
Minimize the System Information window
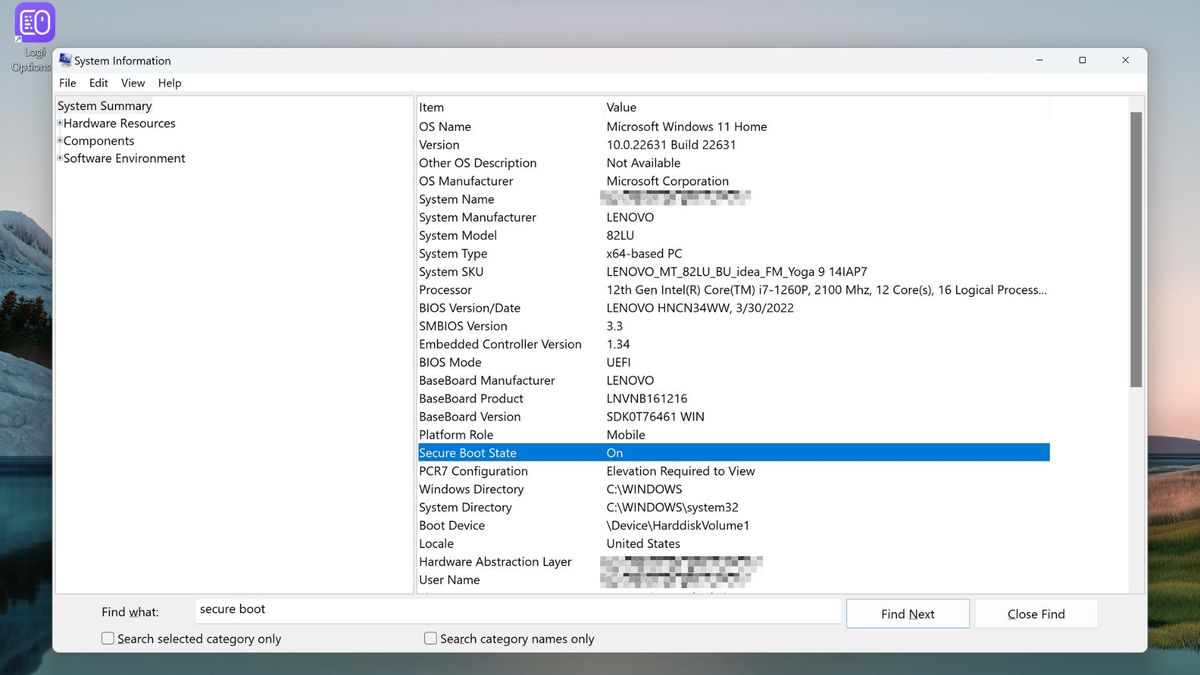coord(1038,60)
